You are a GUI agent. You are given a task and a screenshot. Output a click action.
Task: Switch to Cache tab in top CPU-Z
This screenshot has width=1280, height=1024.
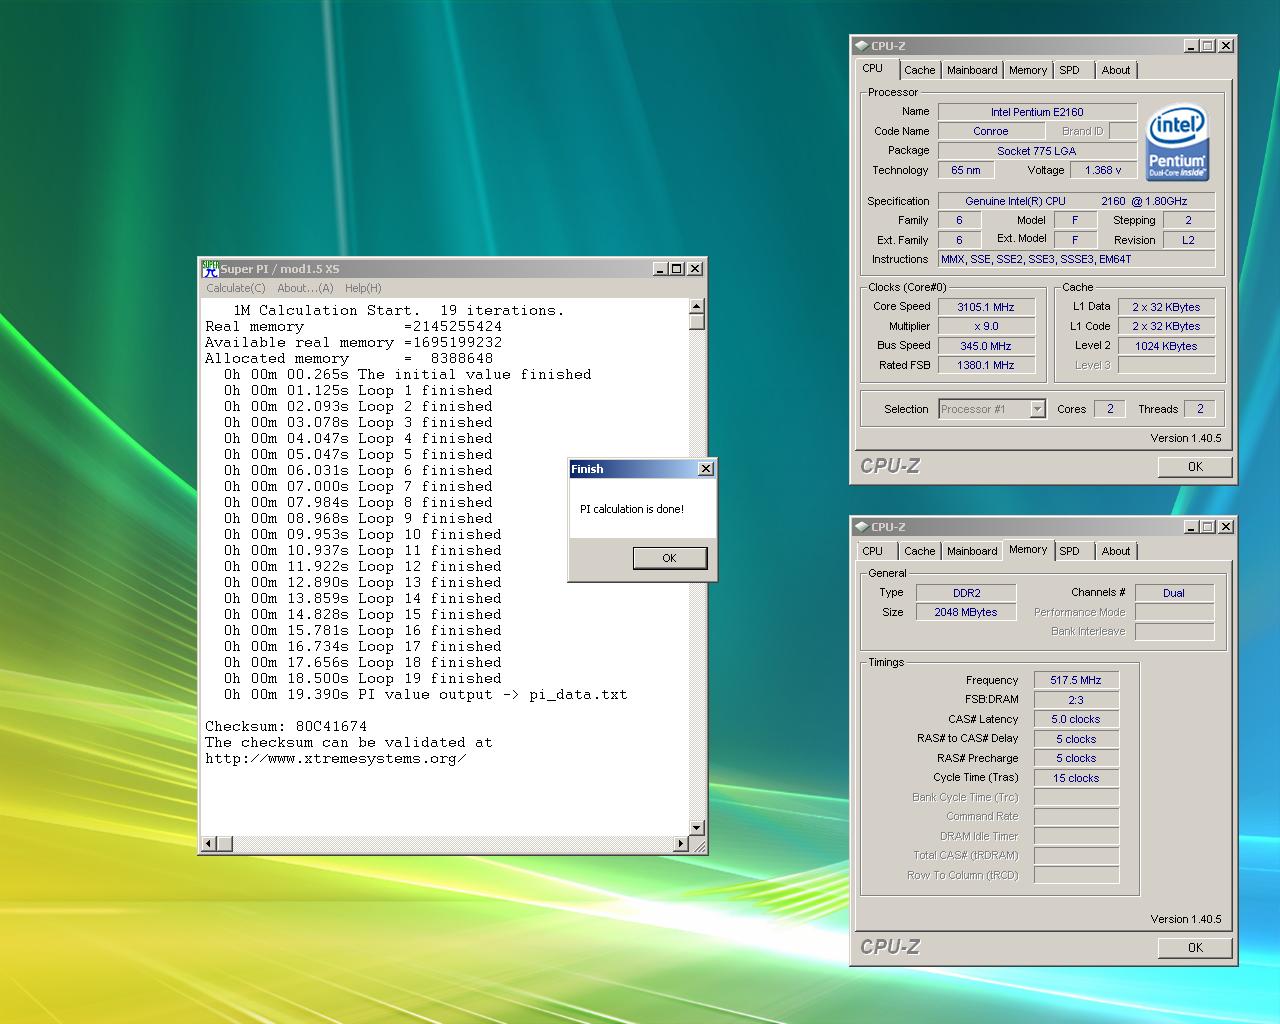click(x=919, y=70)
